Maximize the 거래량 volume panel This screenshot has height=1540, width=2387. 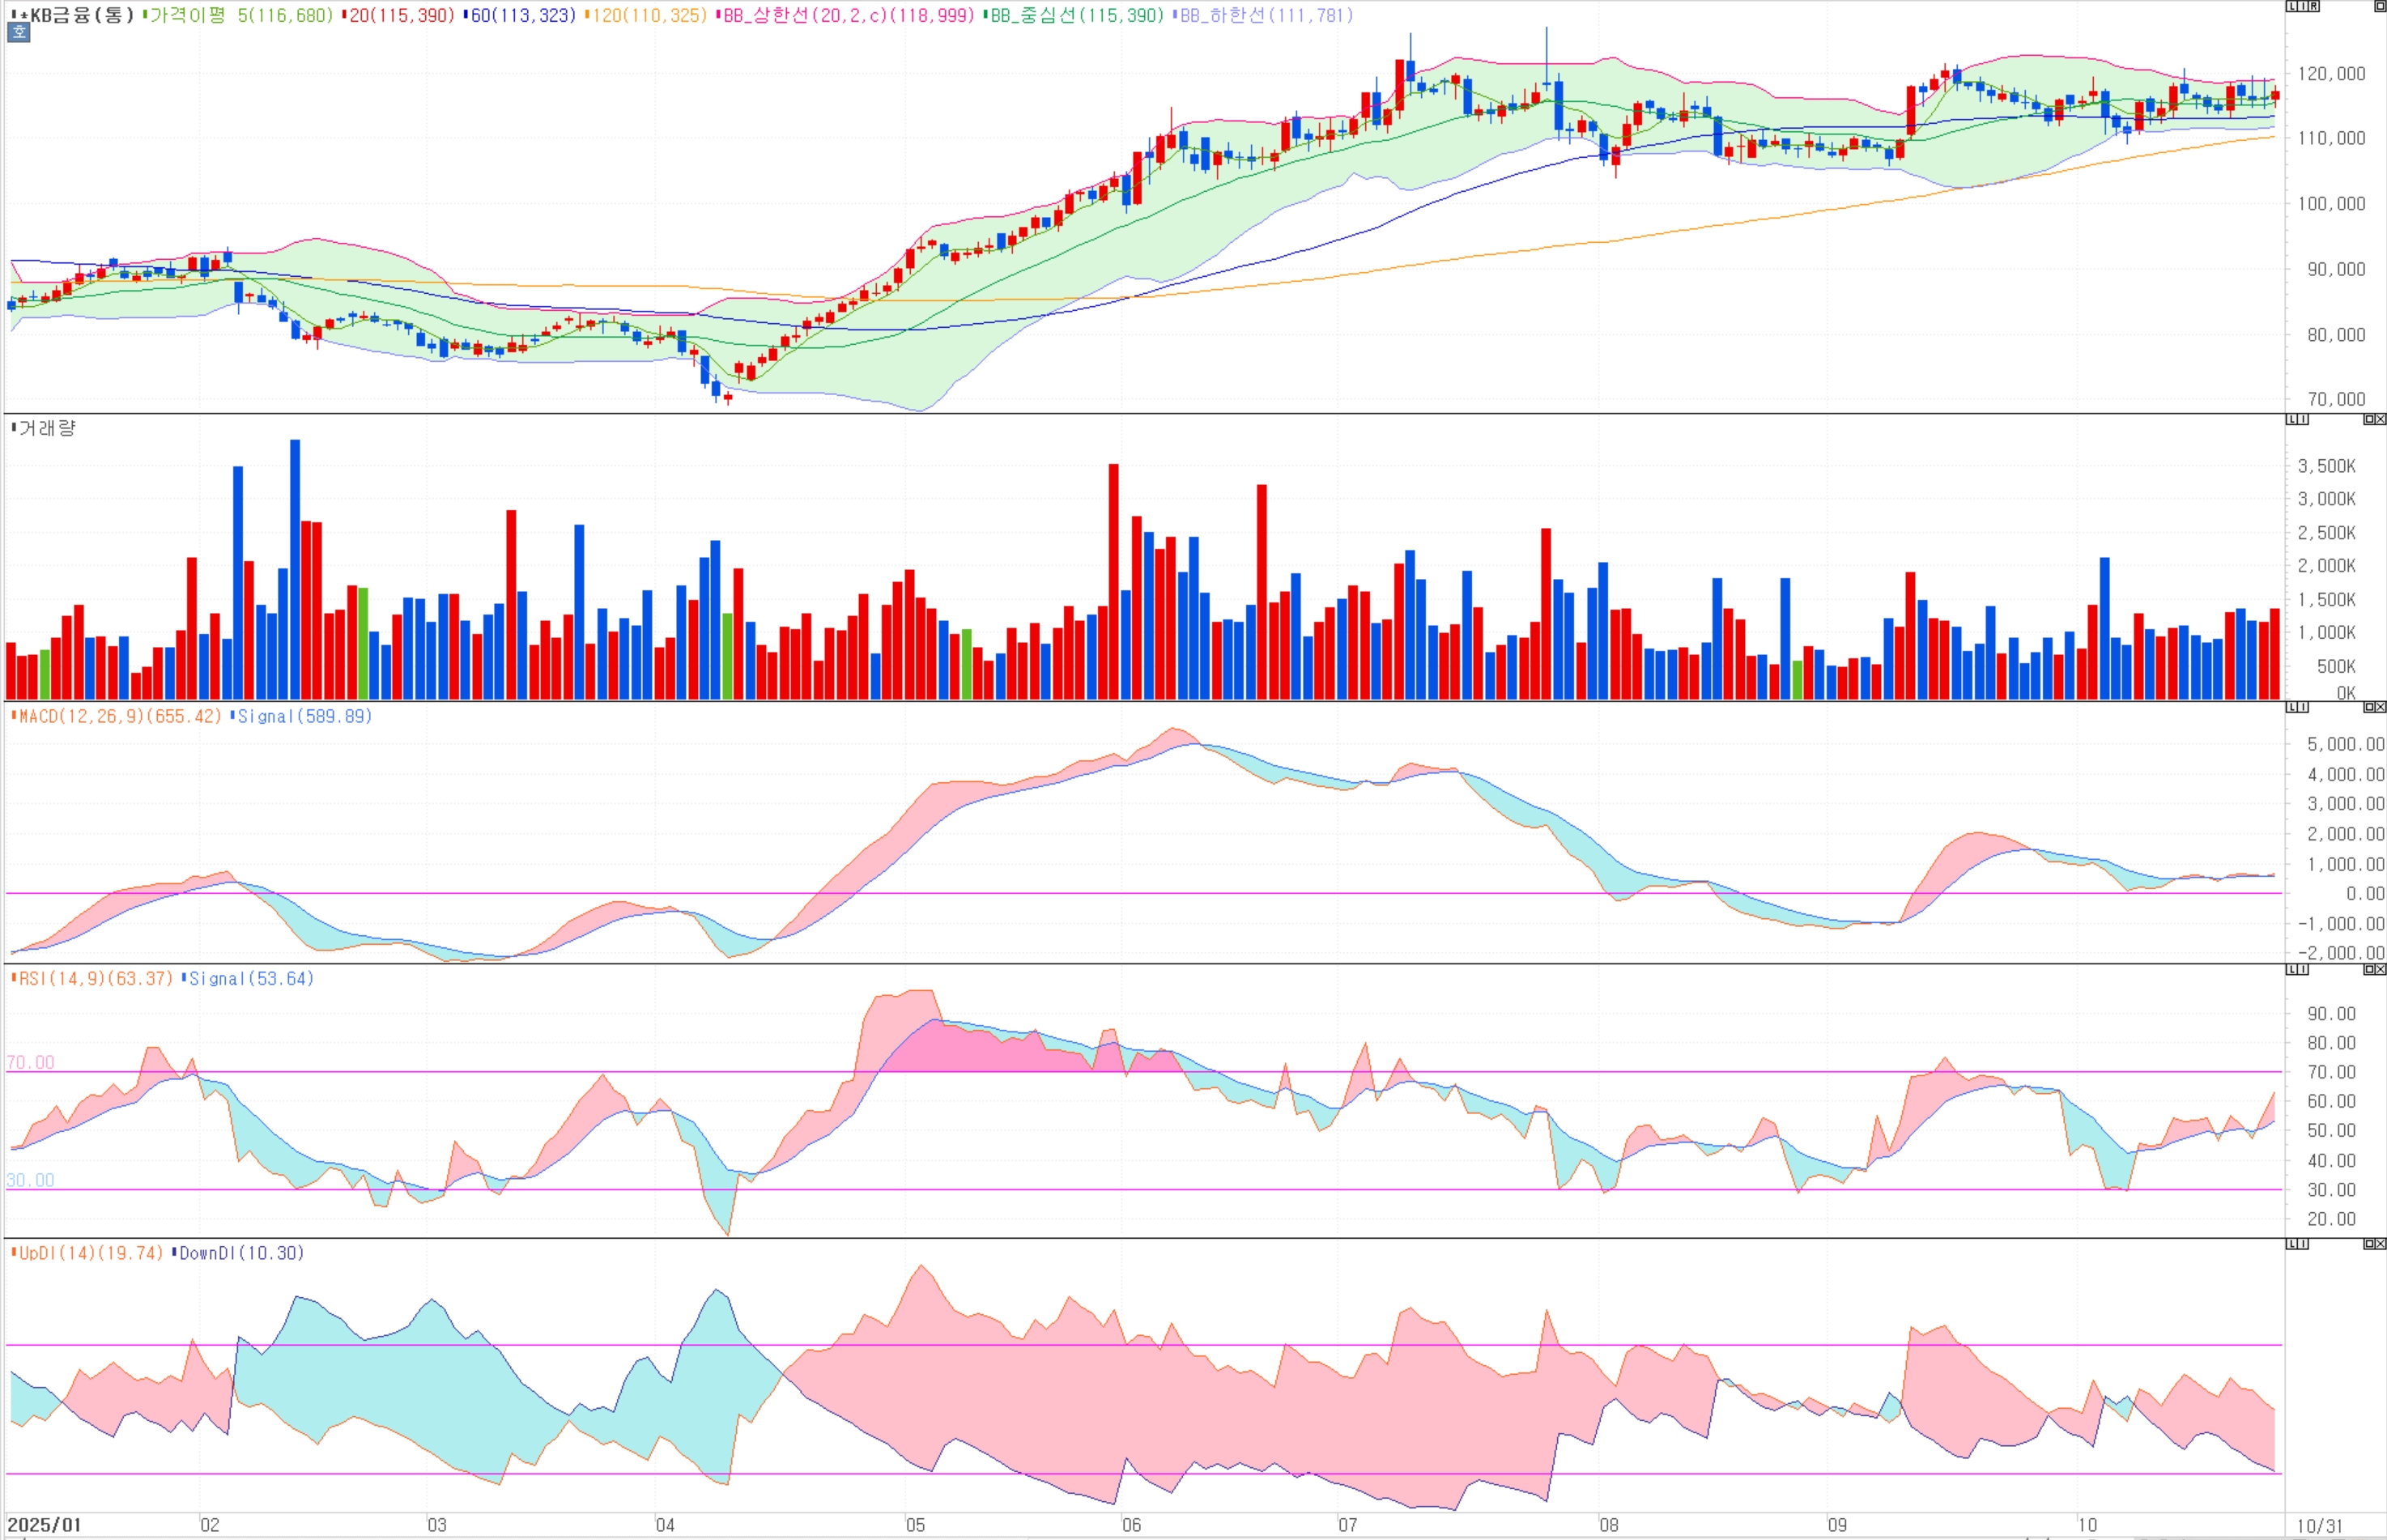pyautogui.click(x=2369, y=419)
